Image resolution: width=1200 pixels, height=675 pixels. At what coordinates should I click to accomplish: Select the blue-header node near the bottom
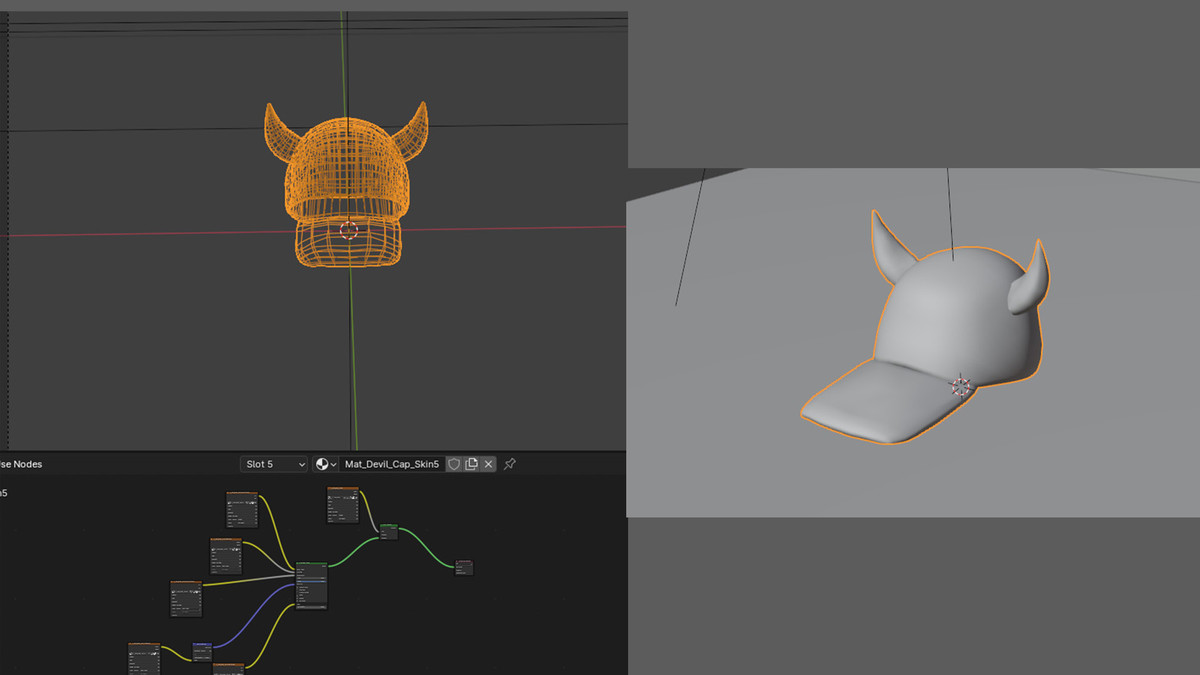[x=202, y=651]
